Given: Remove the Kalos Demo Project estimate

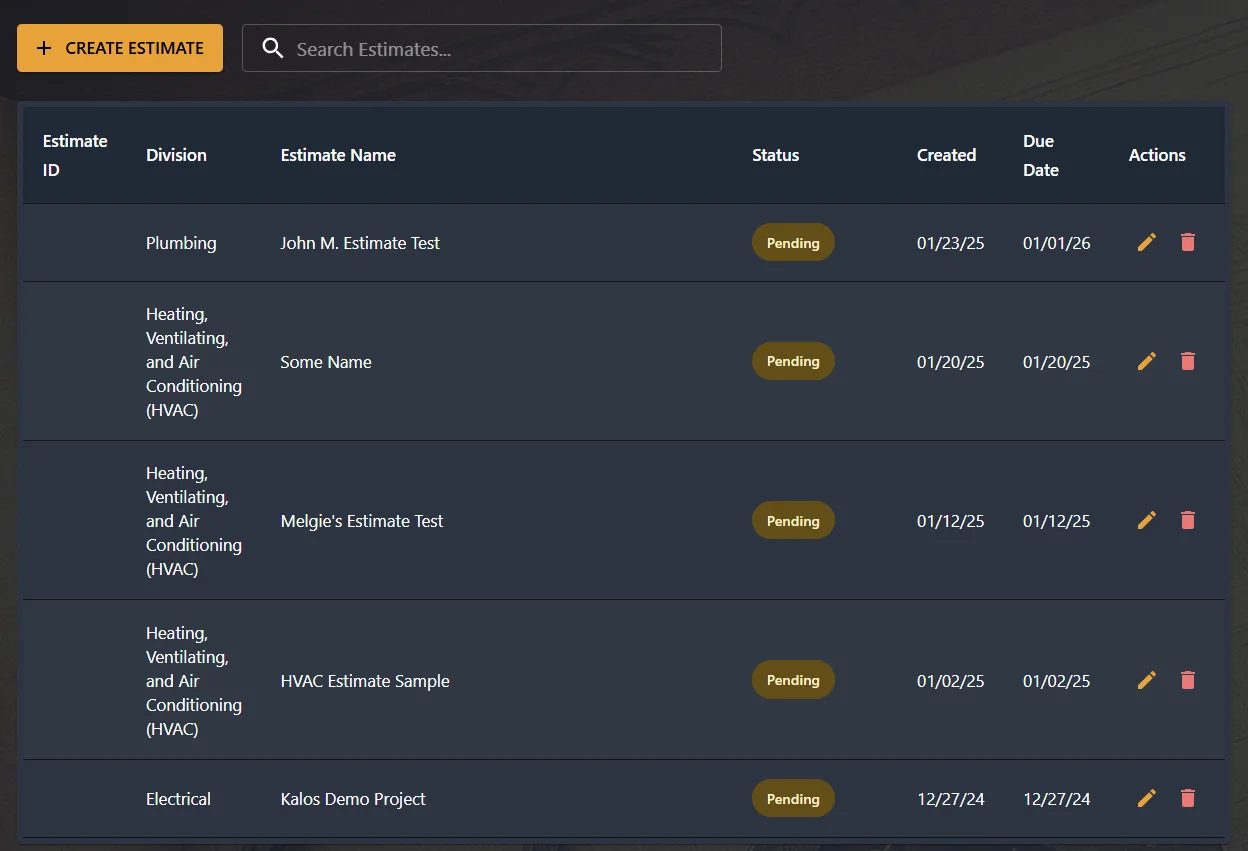Looking at the screenshot, I should [x=1187, y=798].
